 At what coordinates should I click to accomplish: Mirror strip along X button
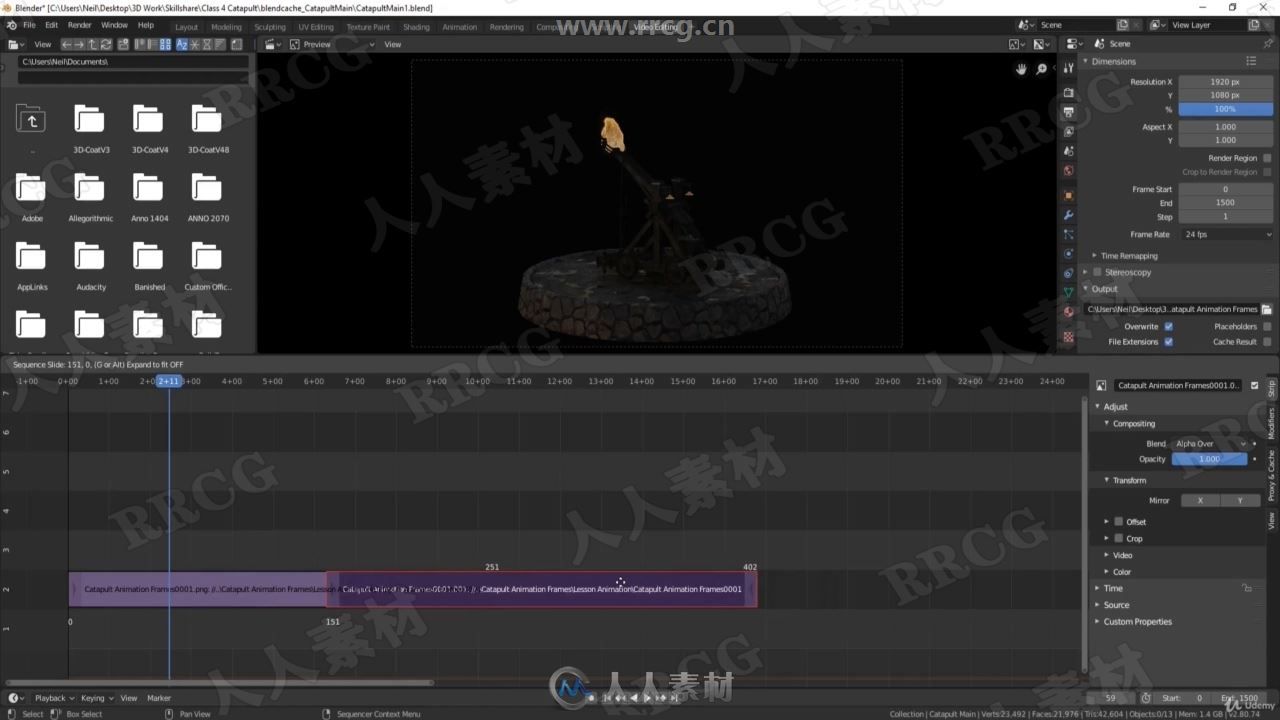pyautogui.click(x=1200, y=500)
